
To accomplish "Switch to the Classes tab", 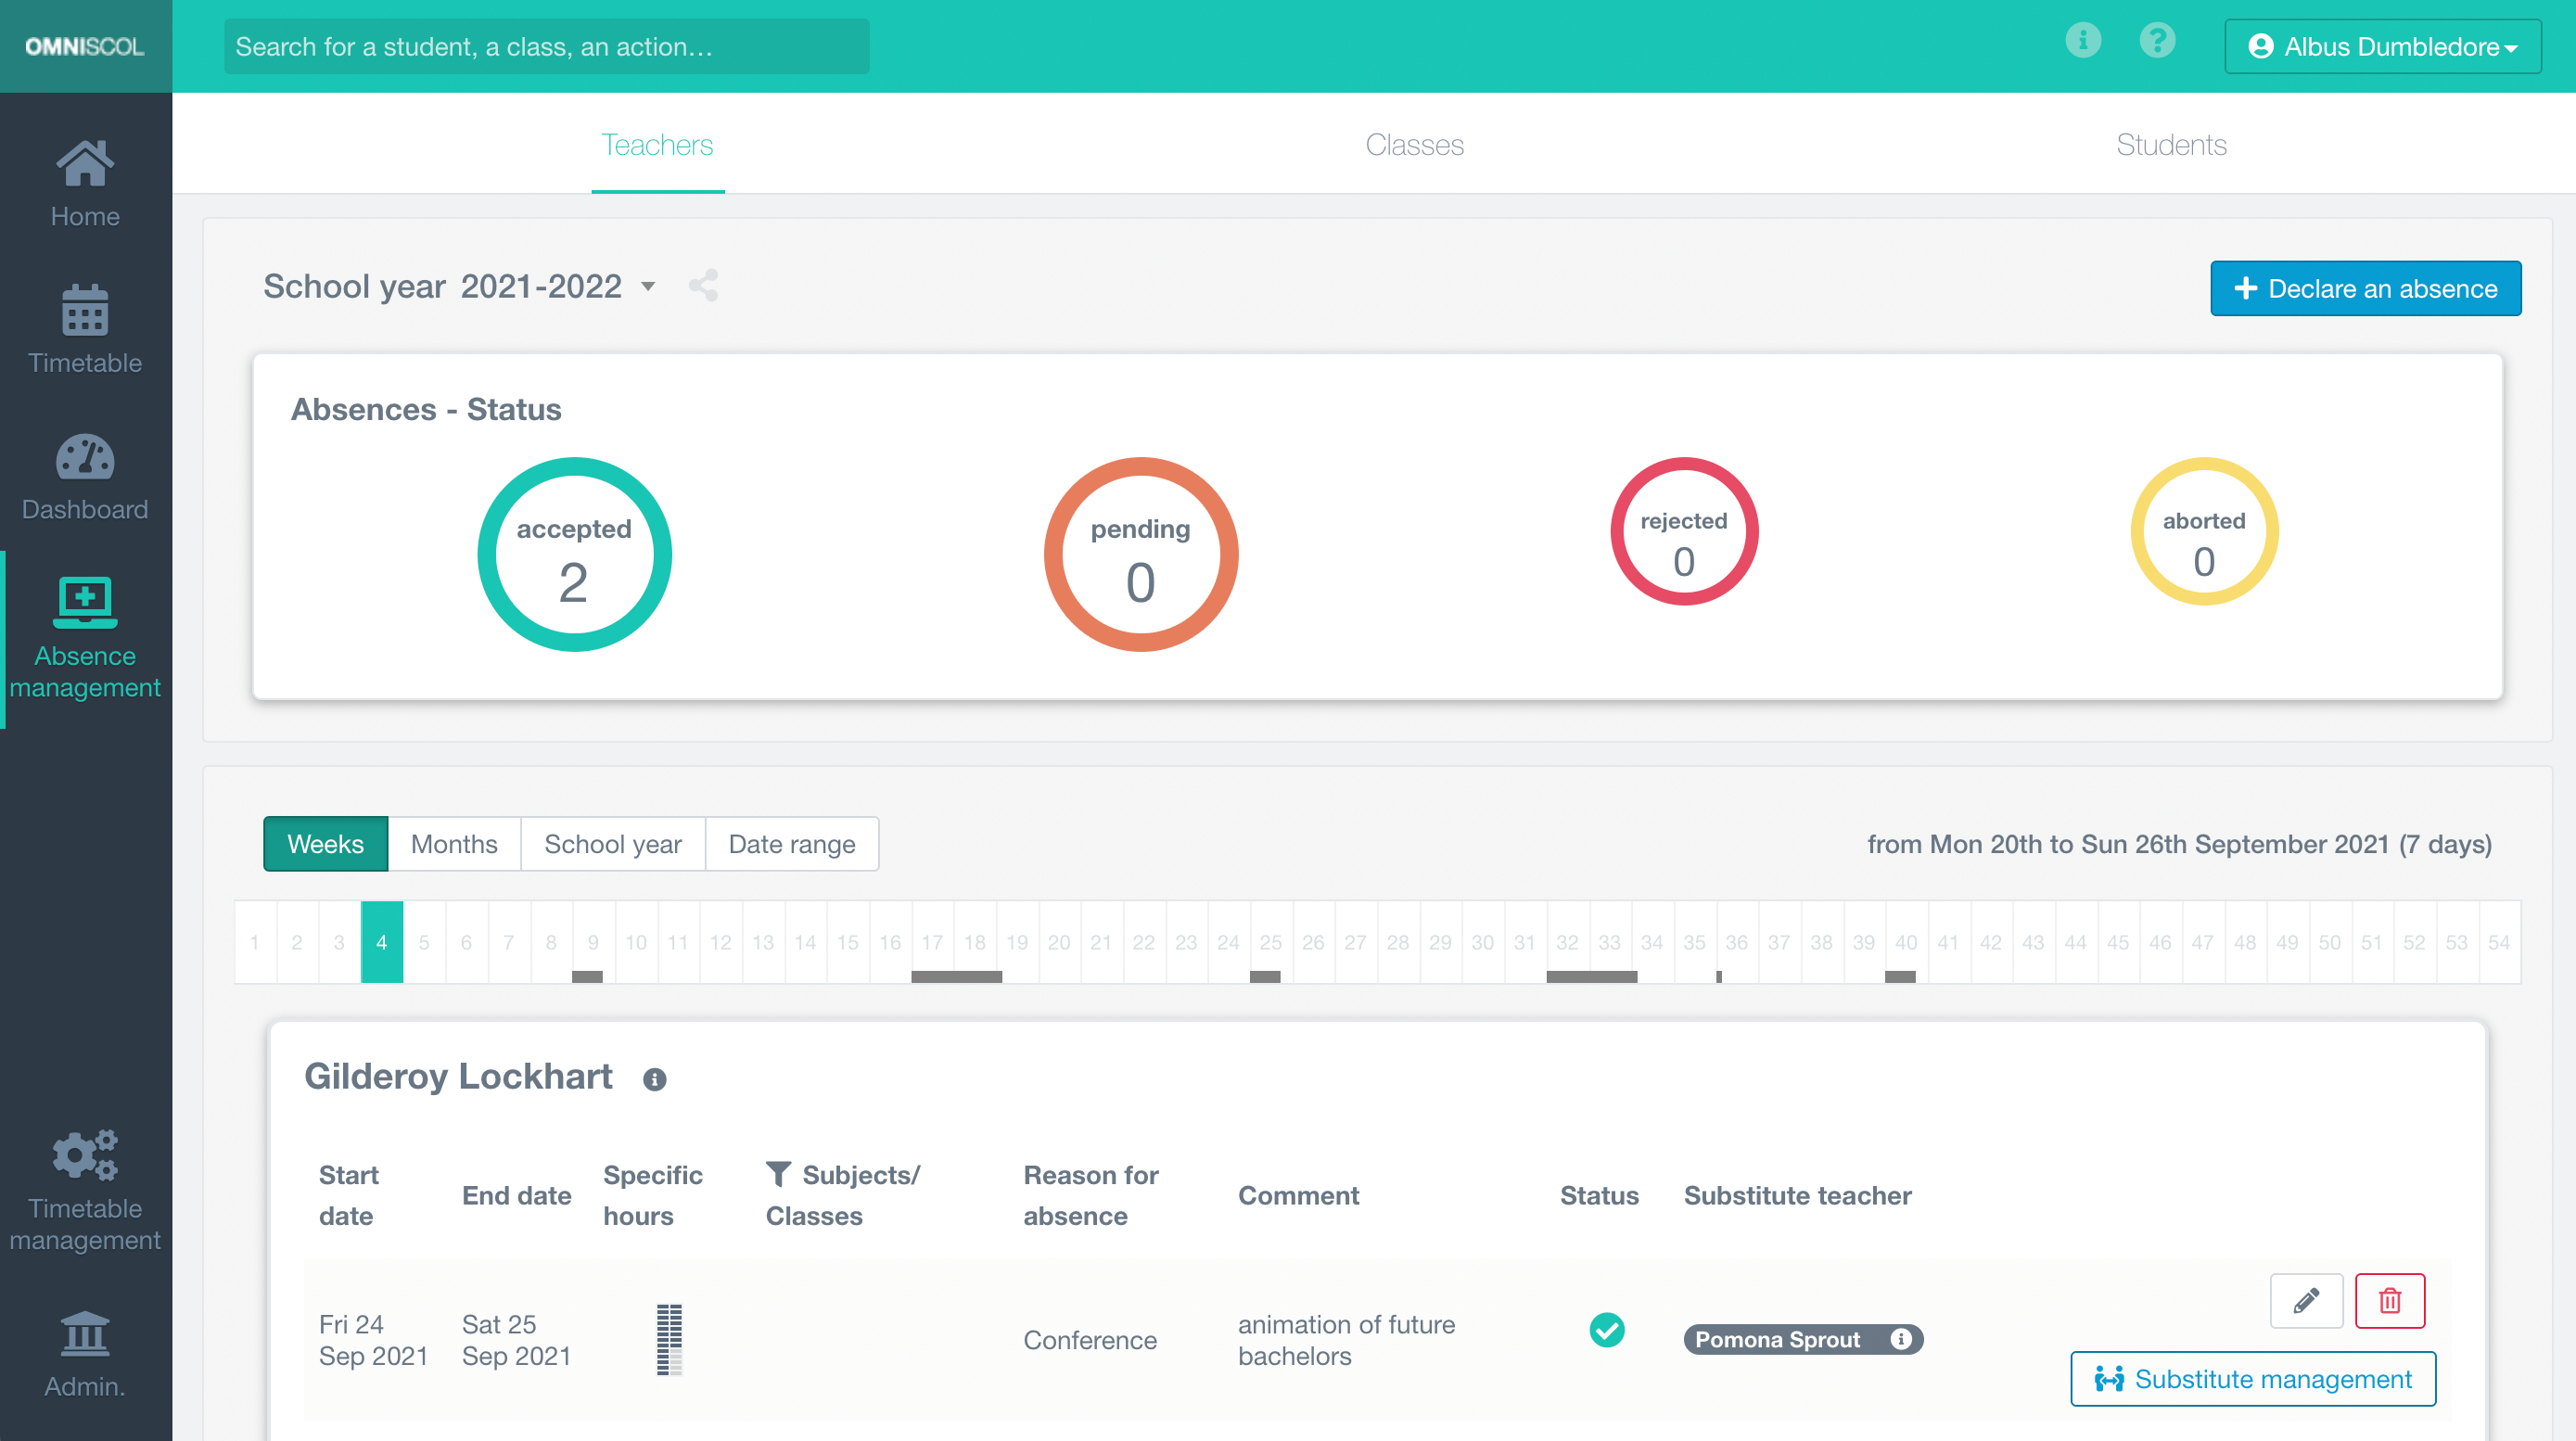I will 1414,145.
